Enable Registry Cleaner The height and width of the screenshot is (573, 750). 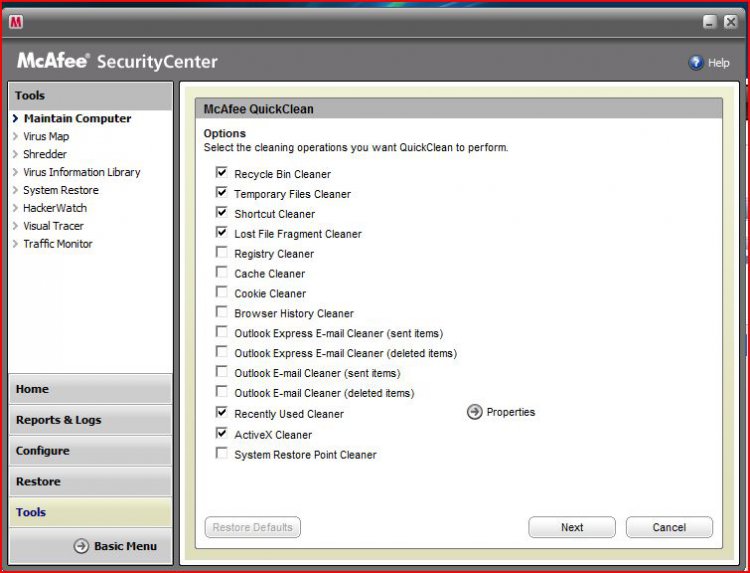click(221, 252)
